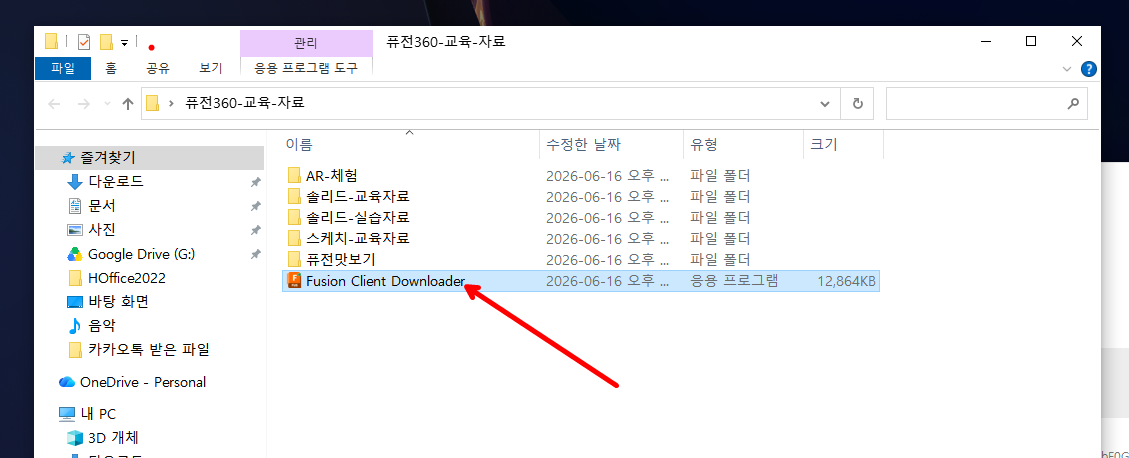This screenshot has height=458, width=1129.
Task: Open the recent locations dropdown arrow
Action: point(107,104)
